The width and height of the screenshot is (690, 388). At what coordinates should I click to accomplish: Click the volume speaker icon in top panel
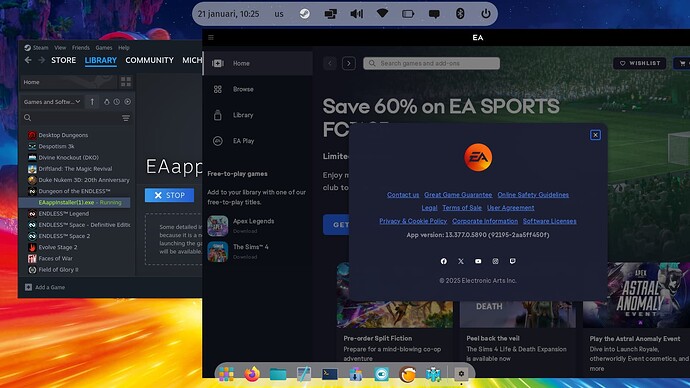(356, 14)
